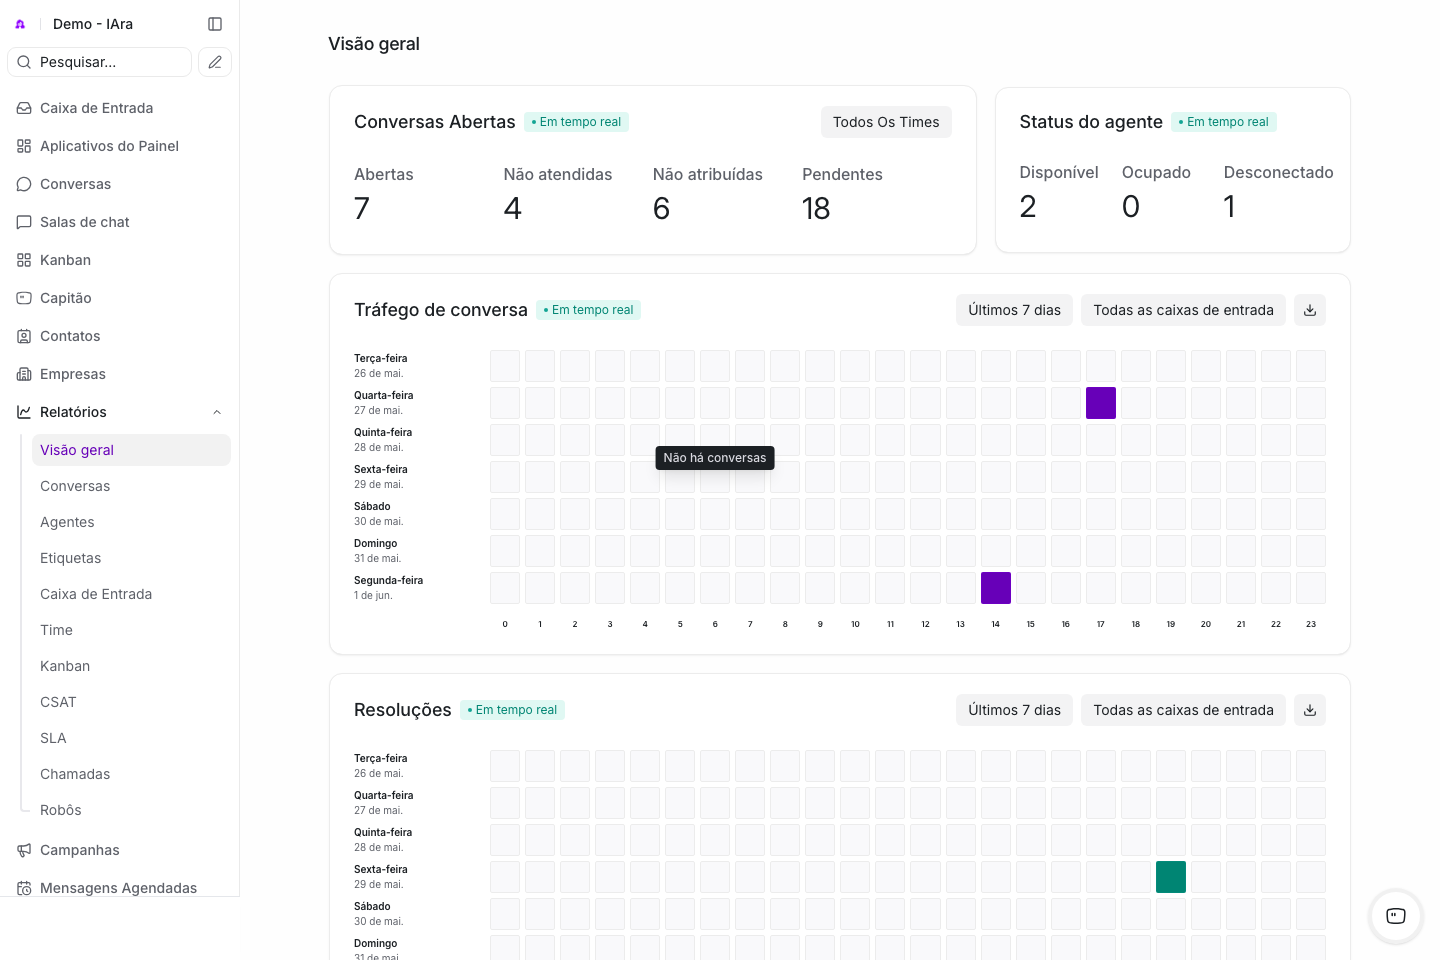Click the green Resoluções cell on Sexta-feira
Image resolution: width=1440 pixels, height=960 pixels.
point(1171,877)
